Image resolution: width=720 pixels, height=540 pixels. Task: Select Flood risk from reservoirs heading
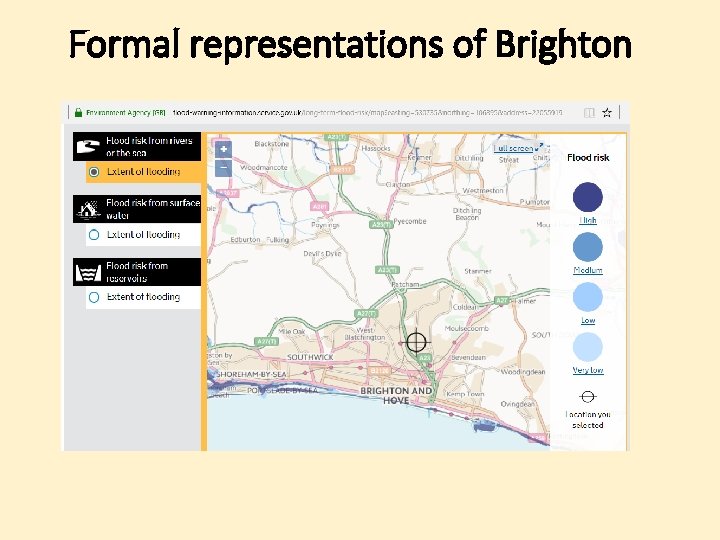[137, 272]
